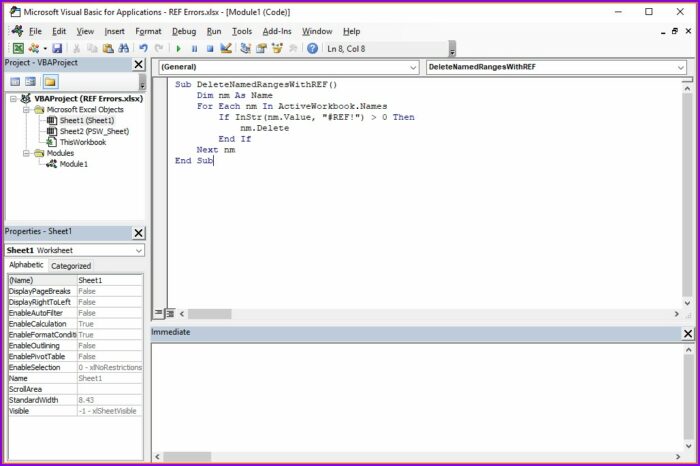This screenshot has width=700, height=466.
Task: Switch to the Alphabetic properties tab
Action: pyautogui.click(x=26, y=265)
